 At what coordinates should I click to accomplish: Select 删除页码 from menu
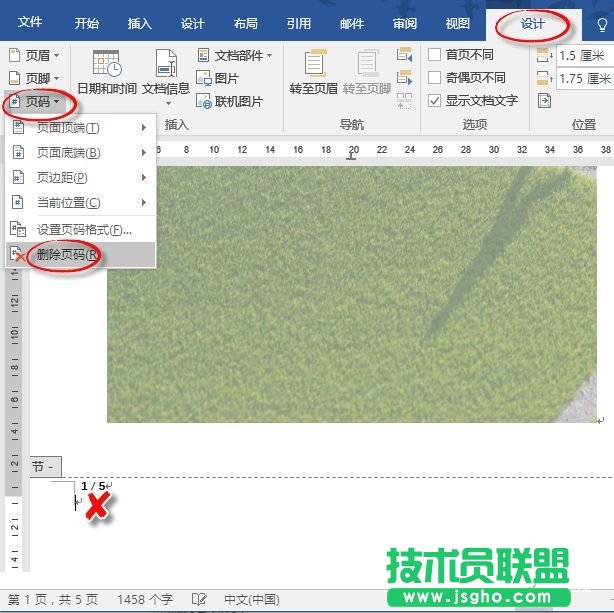coord(68,254)
